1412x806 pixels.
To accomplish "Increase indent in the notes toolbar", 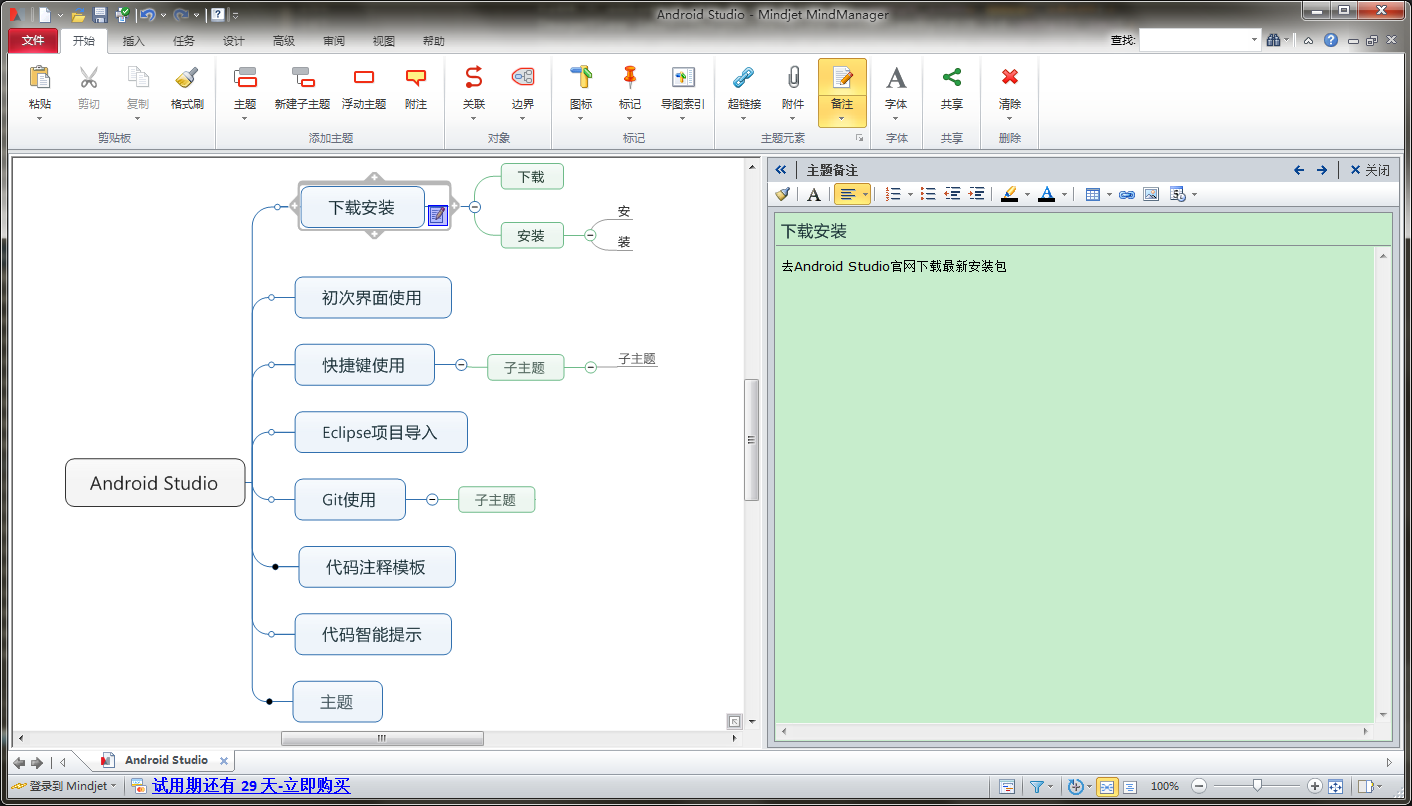I will (977, 194).
